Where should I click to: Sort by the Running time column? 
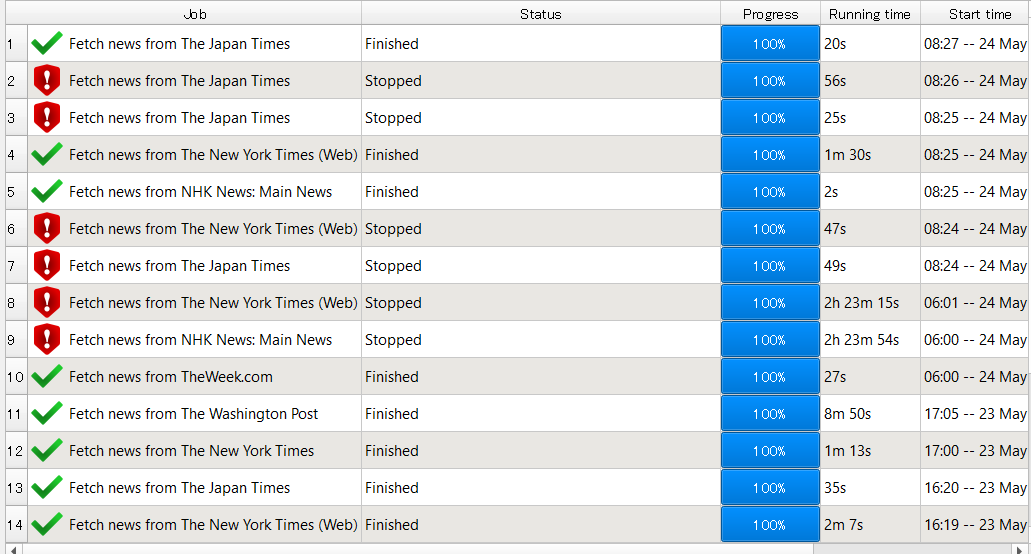[x=869, y=14]
